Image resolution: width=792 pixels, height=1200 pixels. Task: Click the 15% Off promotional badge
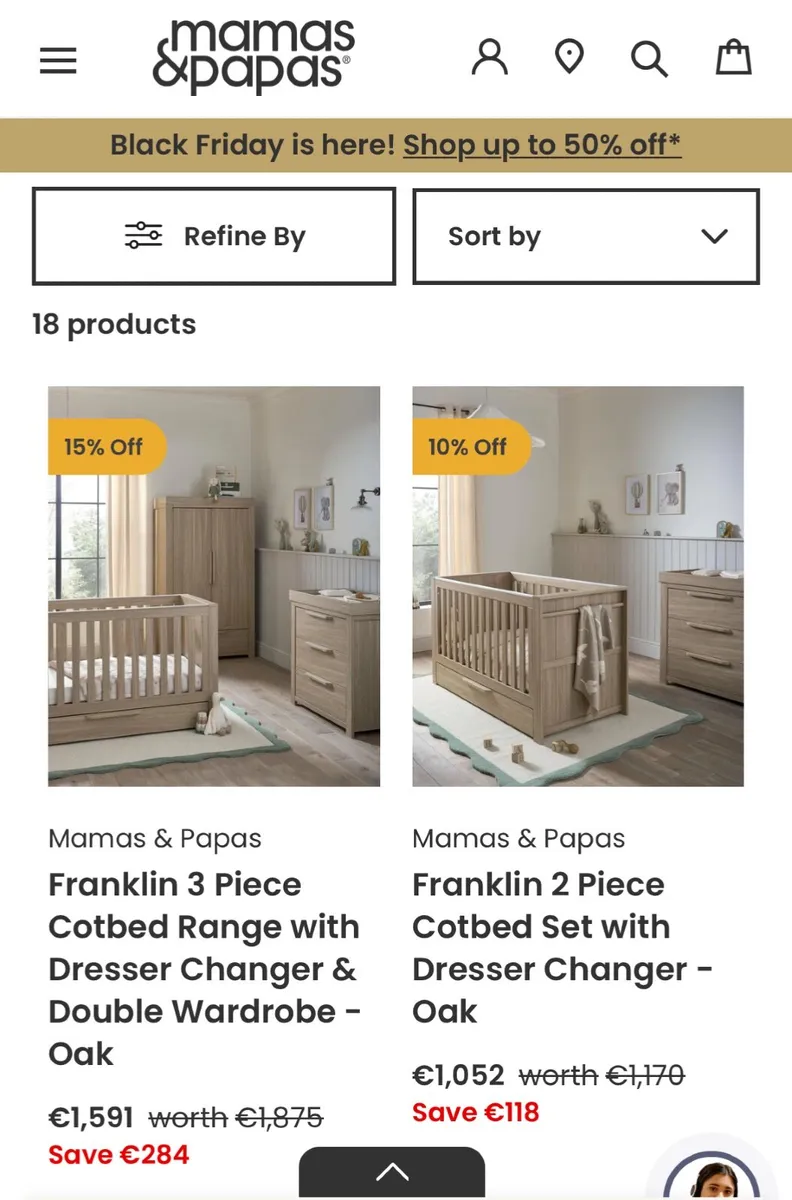pos(106,447)
